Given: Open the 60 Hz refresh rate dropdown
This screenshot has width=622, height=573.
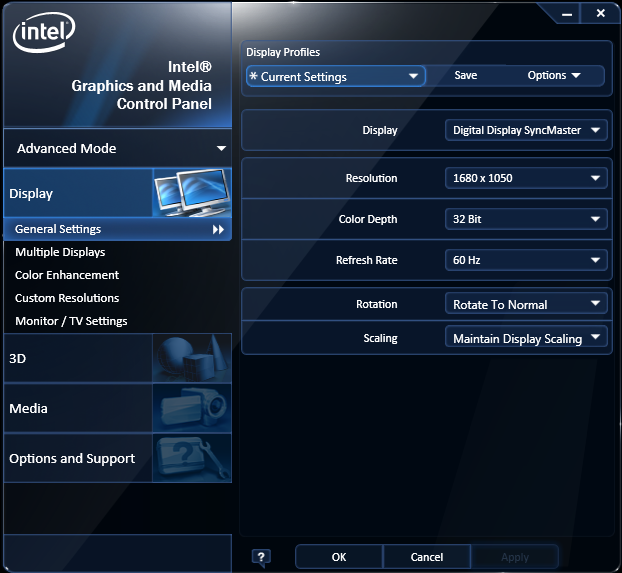Looking at the screenshot, I should [x=526, y=260].
